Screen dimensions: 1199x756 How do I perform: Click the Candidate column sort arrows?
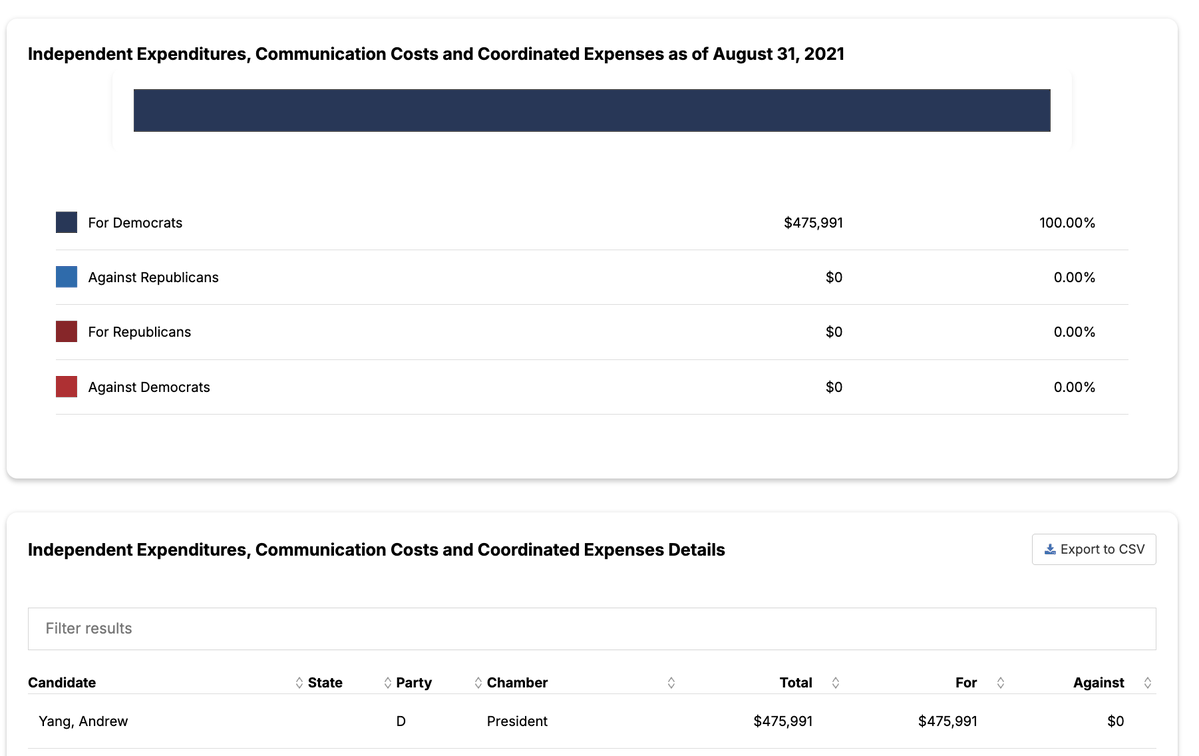point(299,683)
